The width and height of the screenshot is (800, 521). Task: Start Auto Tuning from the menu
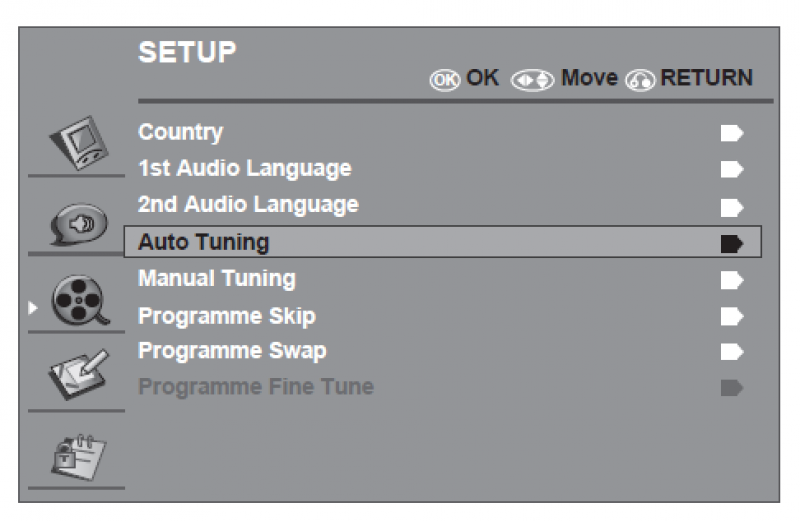click(204, 241)
